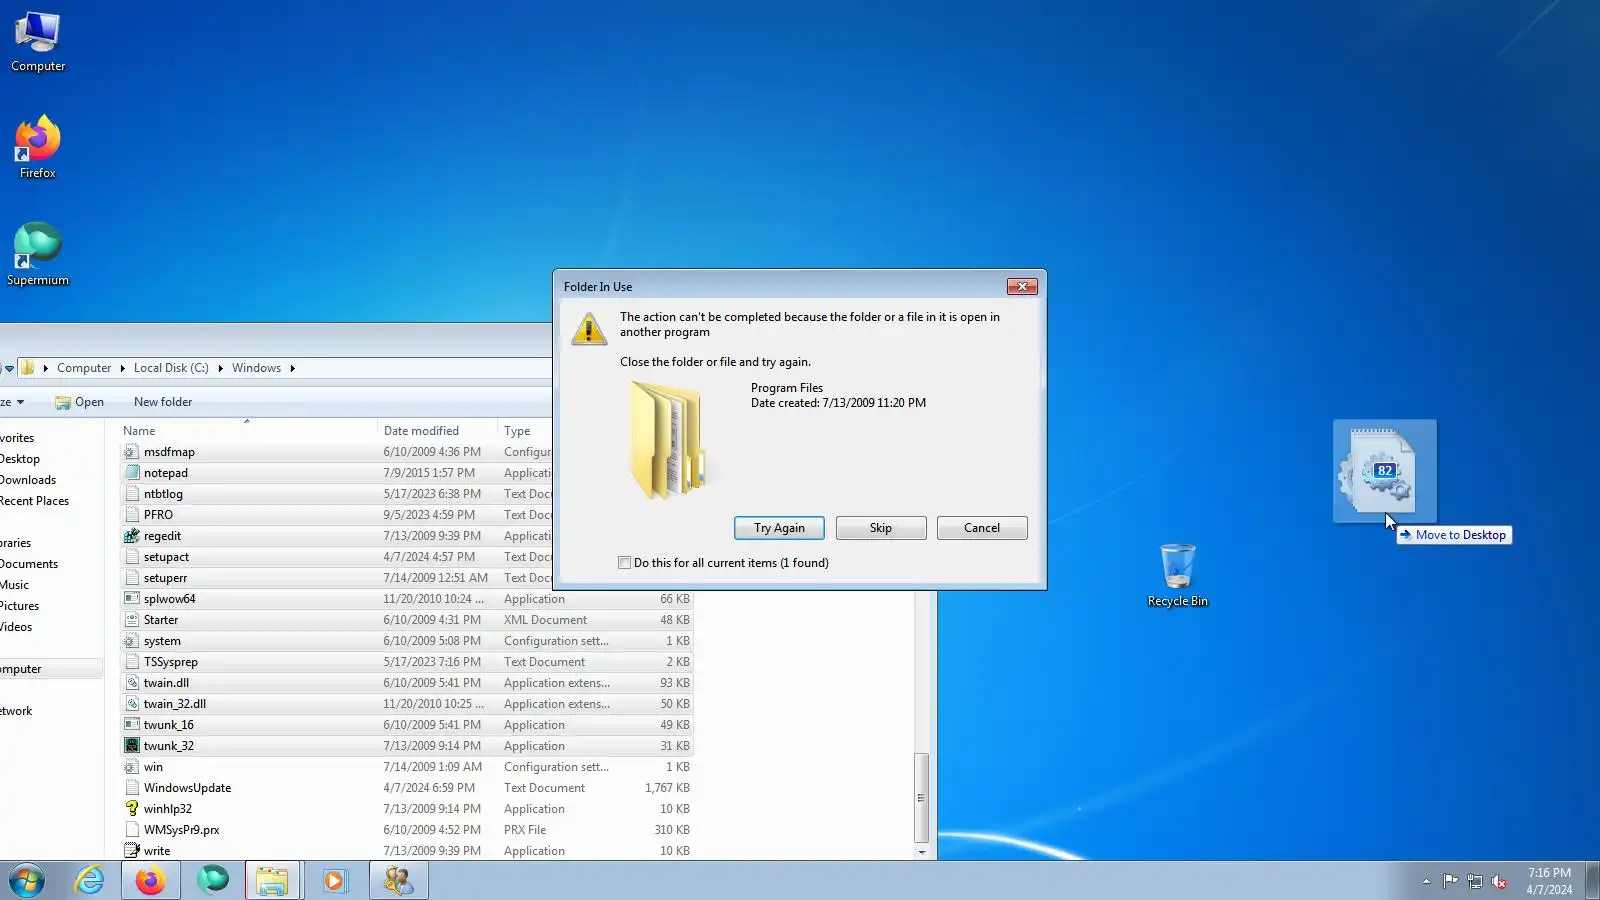Select the twain_32.dll file
Viewport: 1600px width, 900px height.
pyautogui.click(x=407, y=704)
